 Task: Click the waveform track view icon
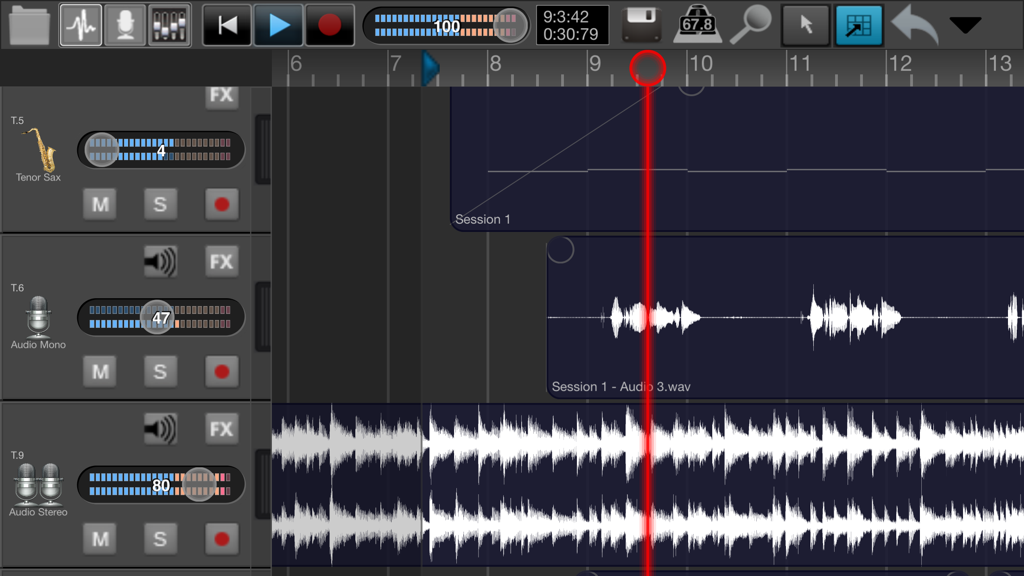coord(80,24)
